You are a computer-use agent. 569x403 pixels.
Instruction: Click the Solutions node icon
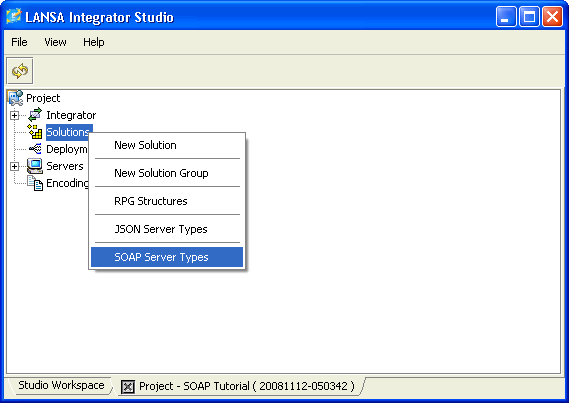pyautogui.click(x=35, y=132)
